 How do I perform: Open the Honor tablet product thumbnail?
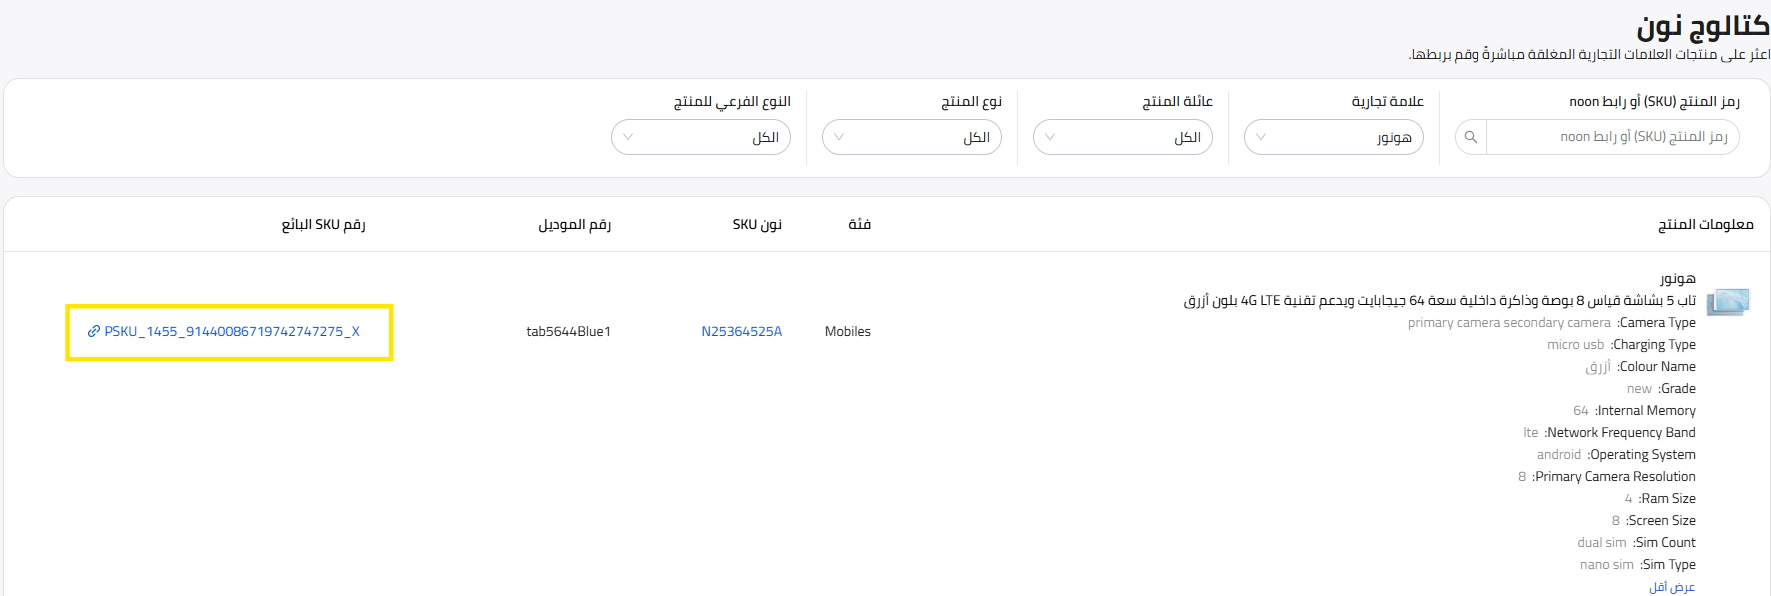click(x=1728, y=301)
